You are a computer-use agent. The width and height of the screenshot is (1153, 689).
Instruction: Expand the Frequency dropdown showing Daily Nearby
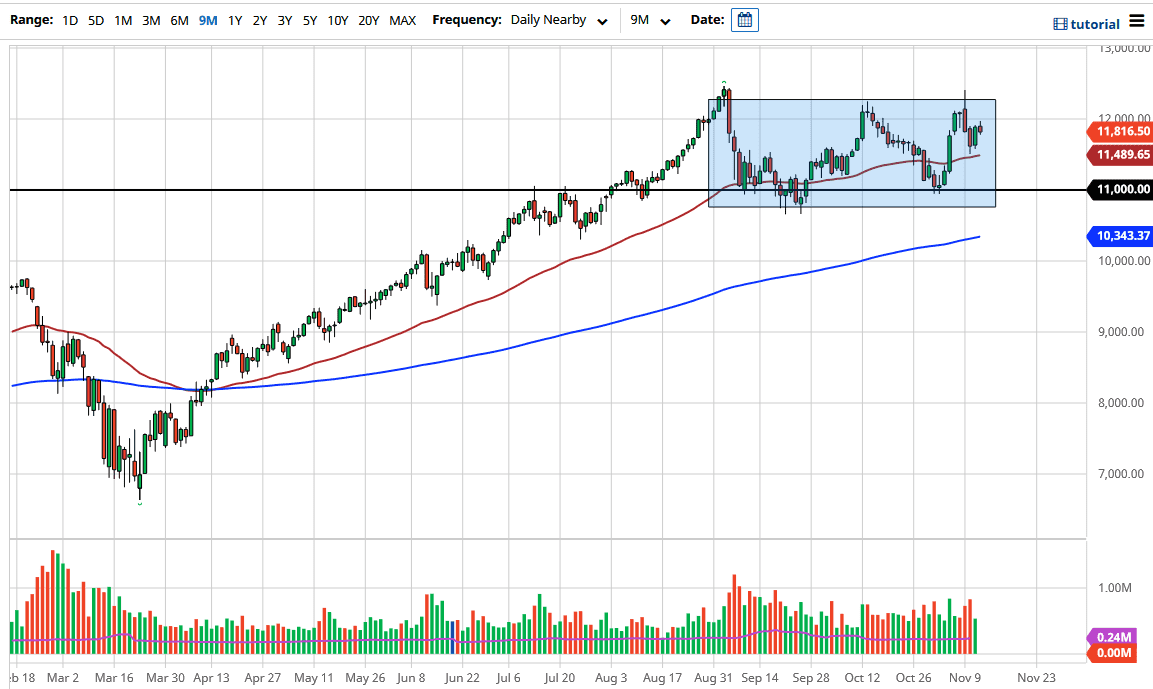(546, 20)
